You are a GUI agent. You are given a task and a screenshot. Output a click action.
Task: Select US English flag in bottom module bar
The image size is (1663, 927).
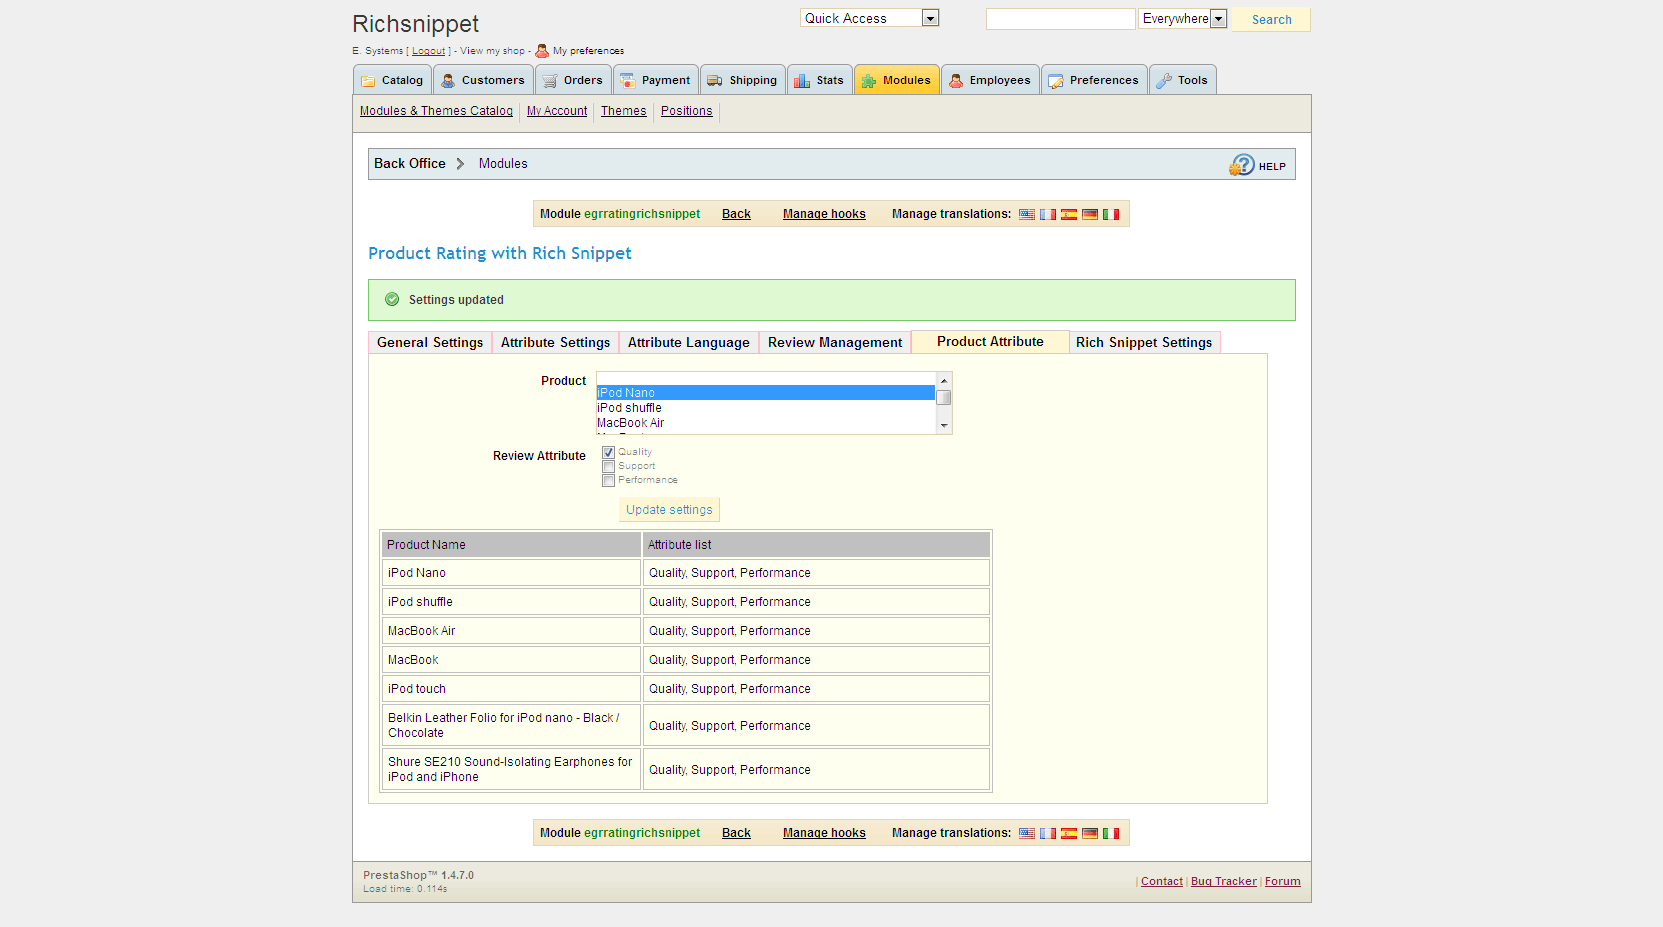coord(1027,833)
